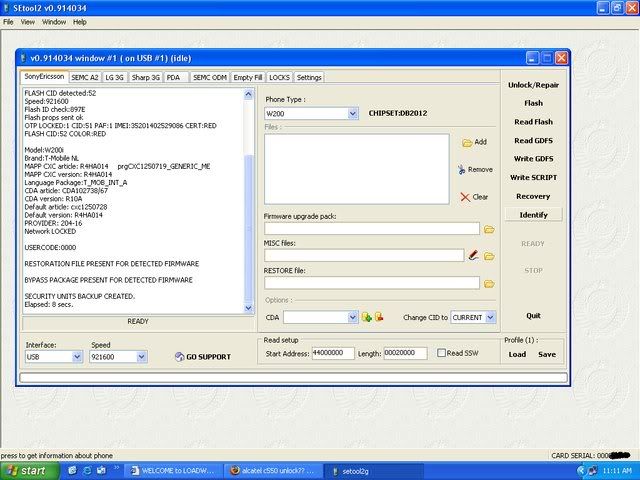The height and width of the screenshot is (480, 640).
Task: Click the inner window #1 title icon
Action: (24, 58)
